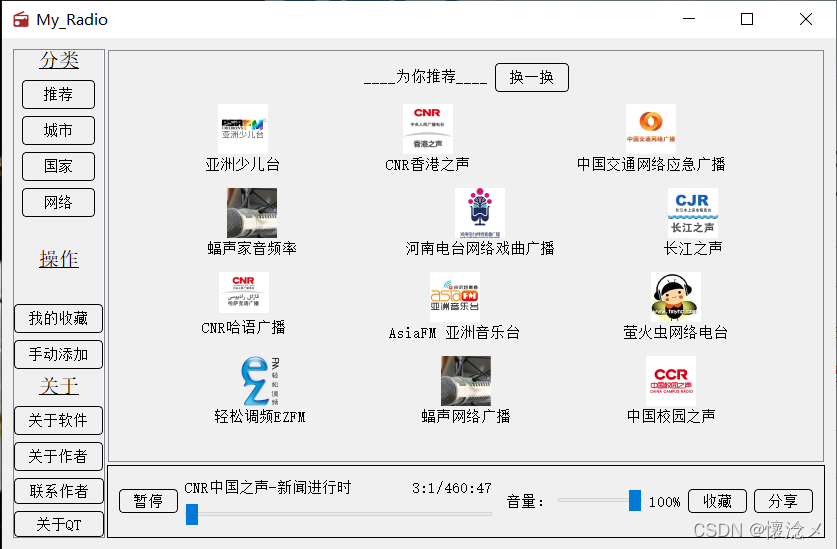Switch to the 城市 category

point(58,130)
